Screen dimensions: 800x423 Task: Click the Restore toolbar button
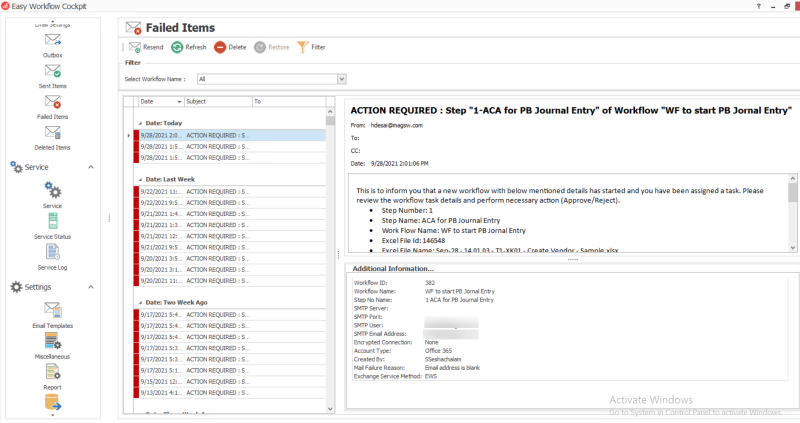(x=272, y=47)
